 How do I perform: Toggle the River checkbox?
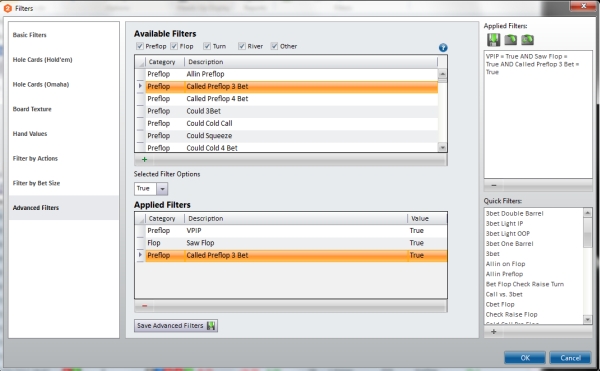pyautogui.click(x=241, y=46)
